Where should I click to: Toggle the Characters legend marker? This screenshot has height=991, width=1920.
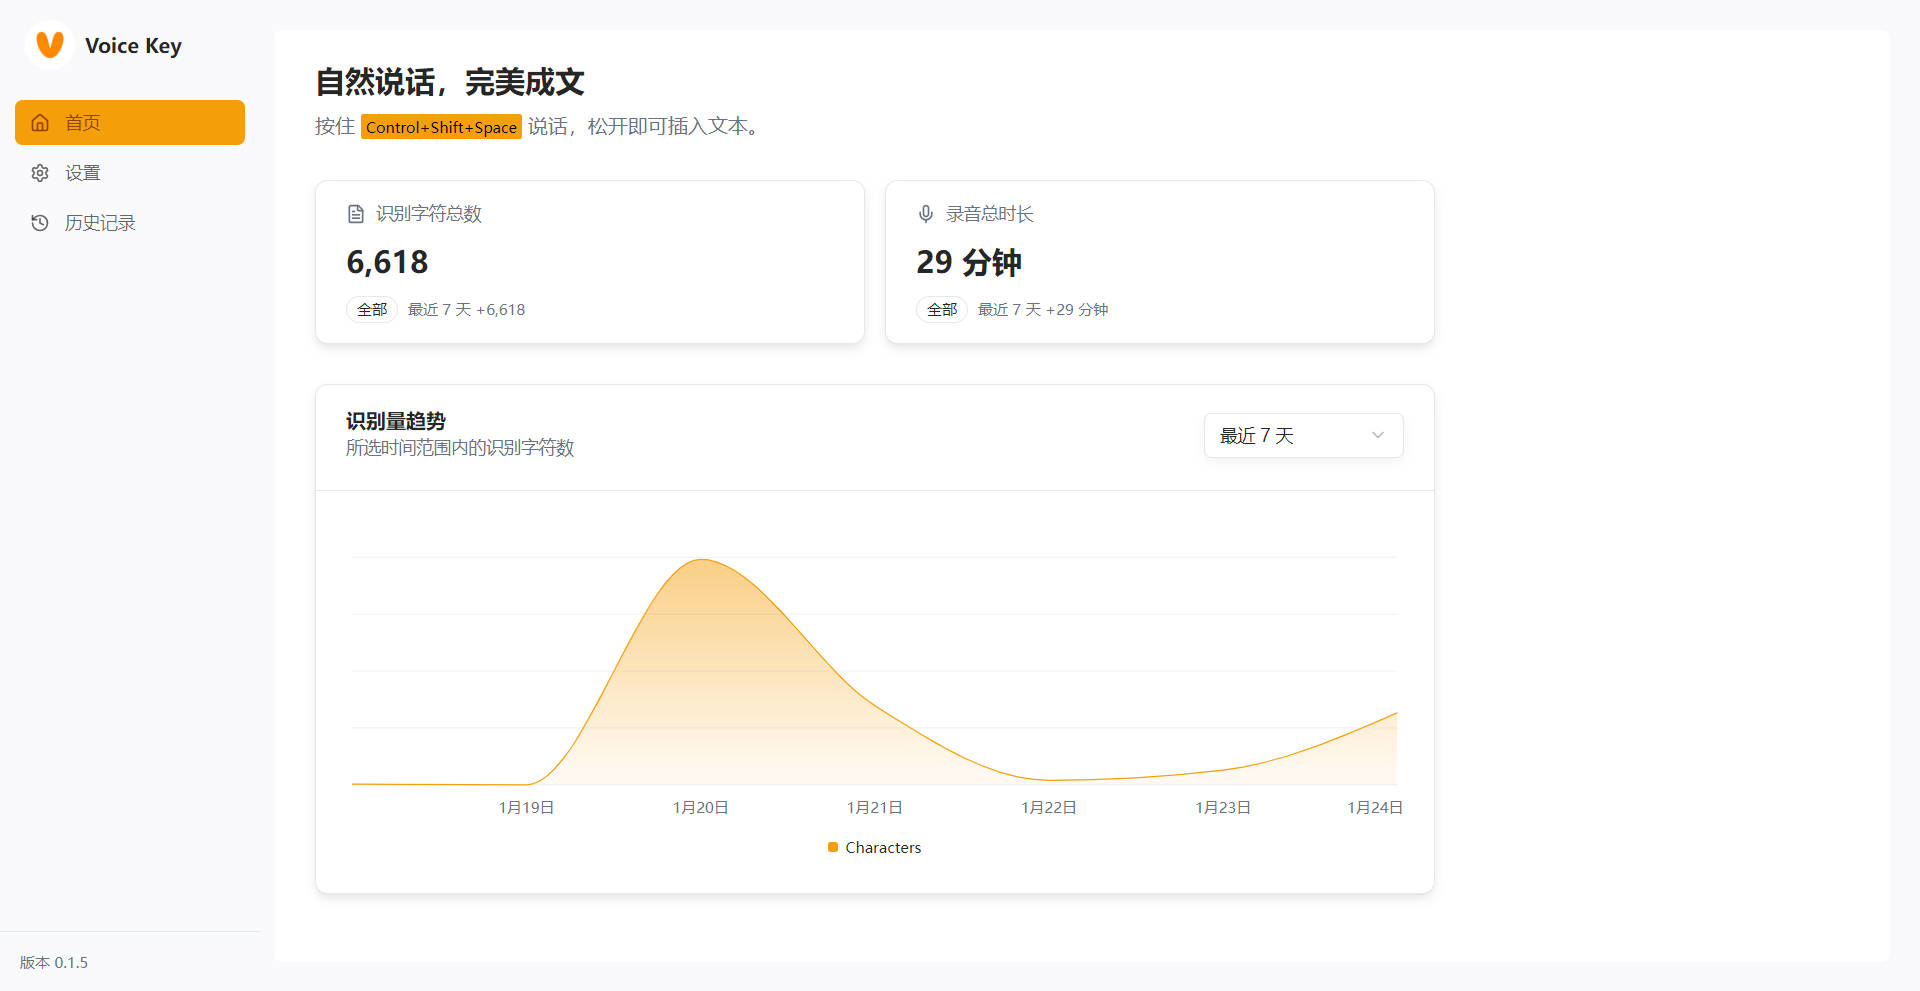pyautogui.click(x=833, y=847)
